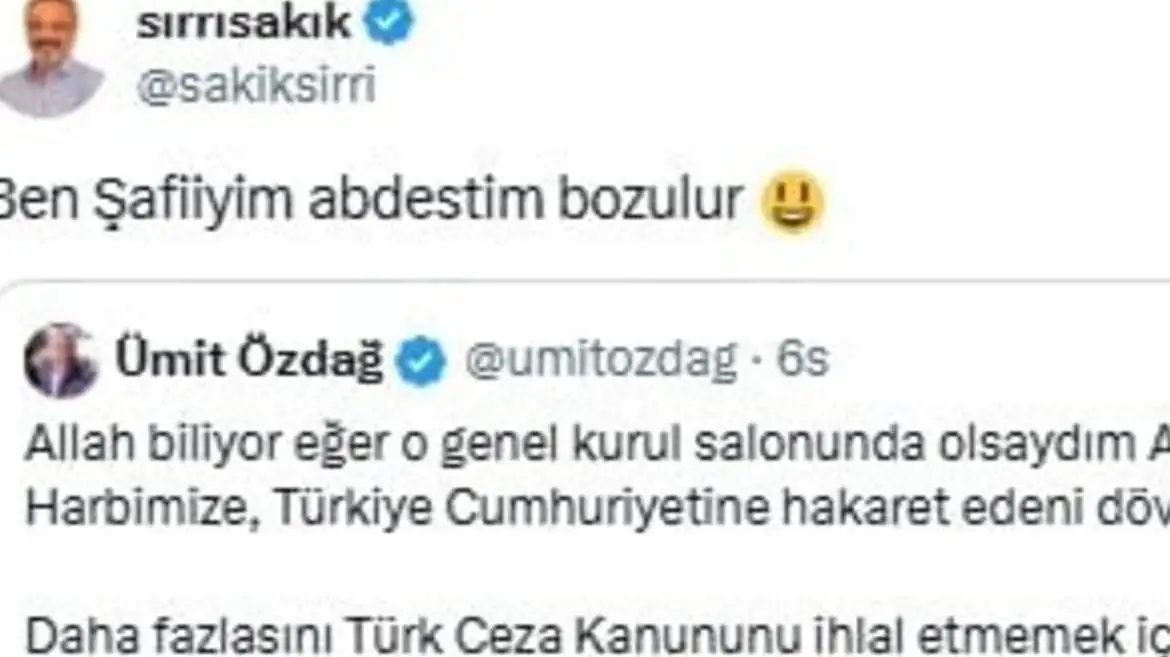1170x657 pixels.
Task: Open Ümit Özdağ's small avatar
Action: click(x=60, y=361)
